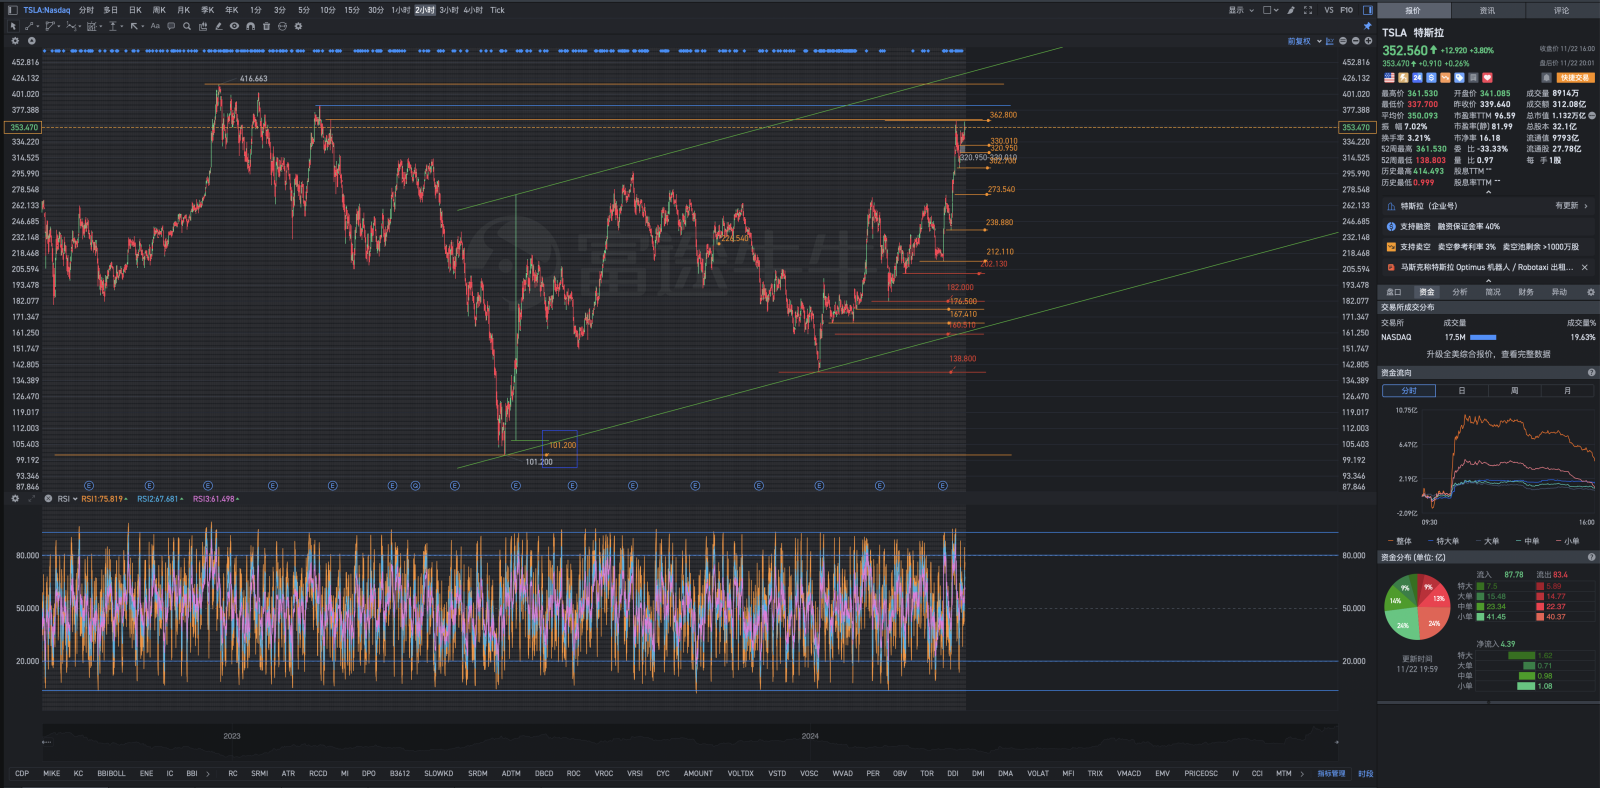Click 升级全美综合报价 upgrade link
Image resolution: width=1600 pixels, height=788 pixels.
pos(1488,354)
